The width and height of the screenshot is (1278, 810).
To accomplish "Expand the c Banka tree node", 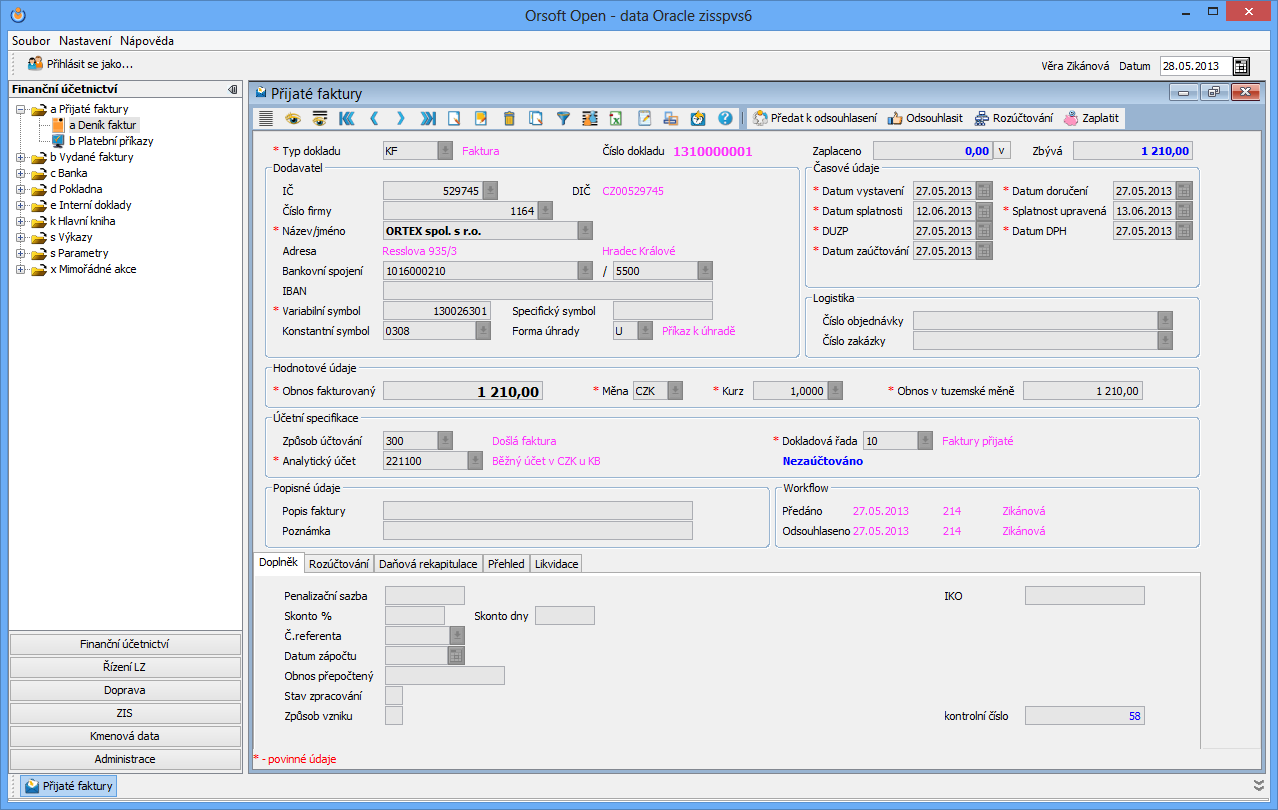I will pyautogui.click(x=21, y=173).
